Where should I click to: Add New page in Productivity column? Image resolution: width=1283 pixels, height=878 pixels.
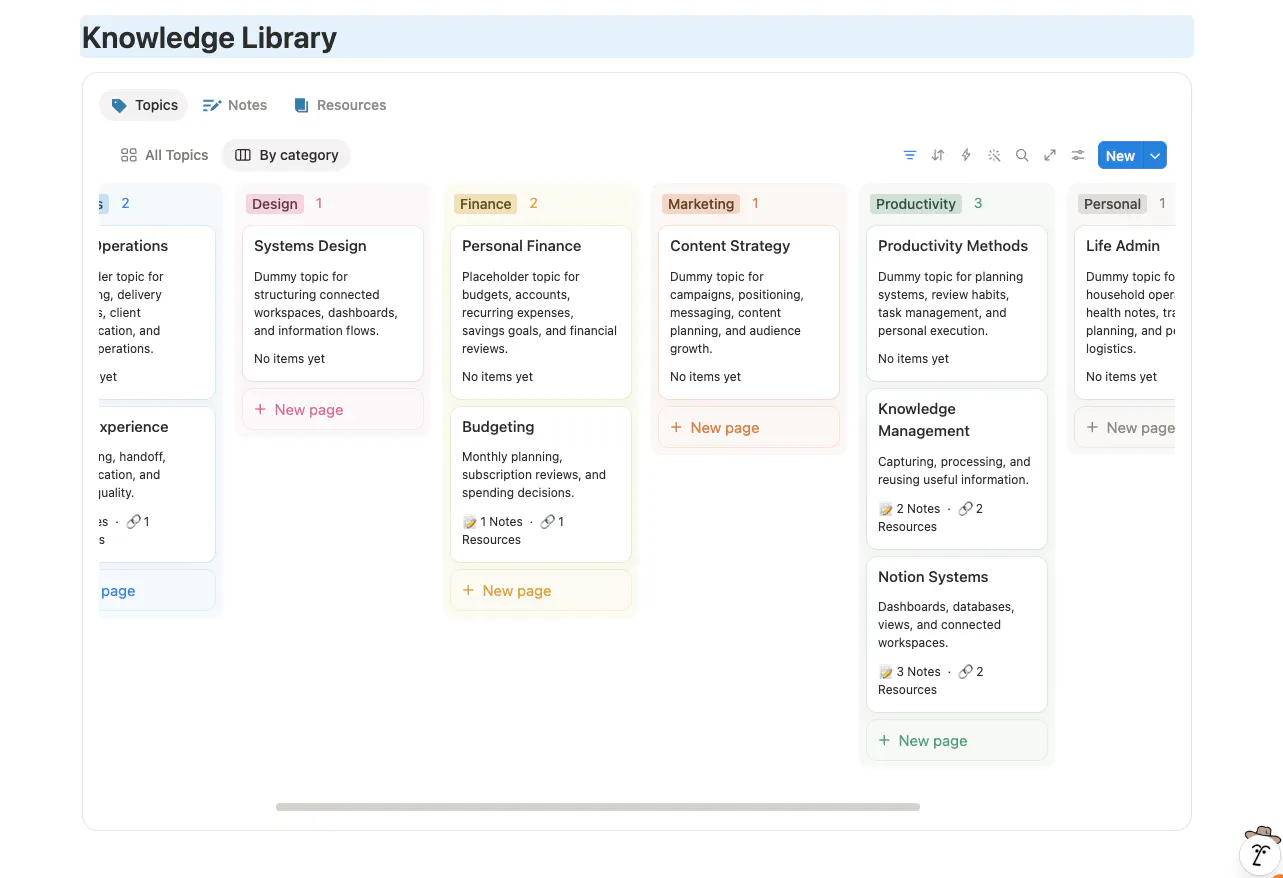coord(957,740)
